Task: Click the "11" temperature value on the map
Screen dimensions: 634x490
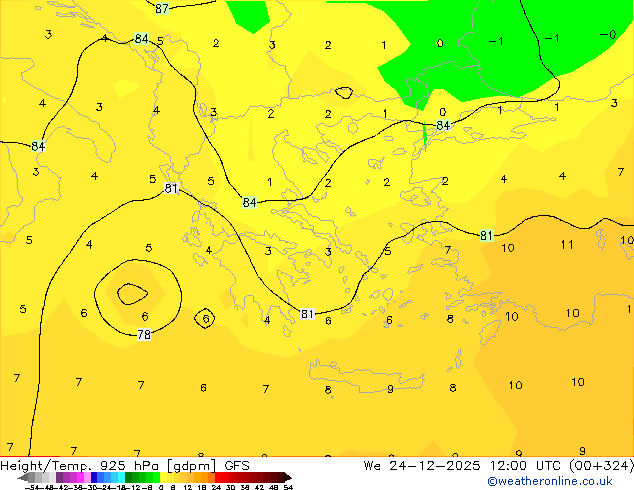Action: coord(567,245)
